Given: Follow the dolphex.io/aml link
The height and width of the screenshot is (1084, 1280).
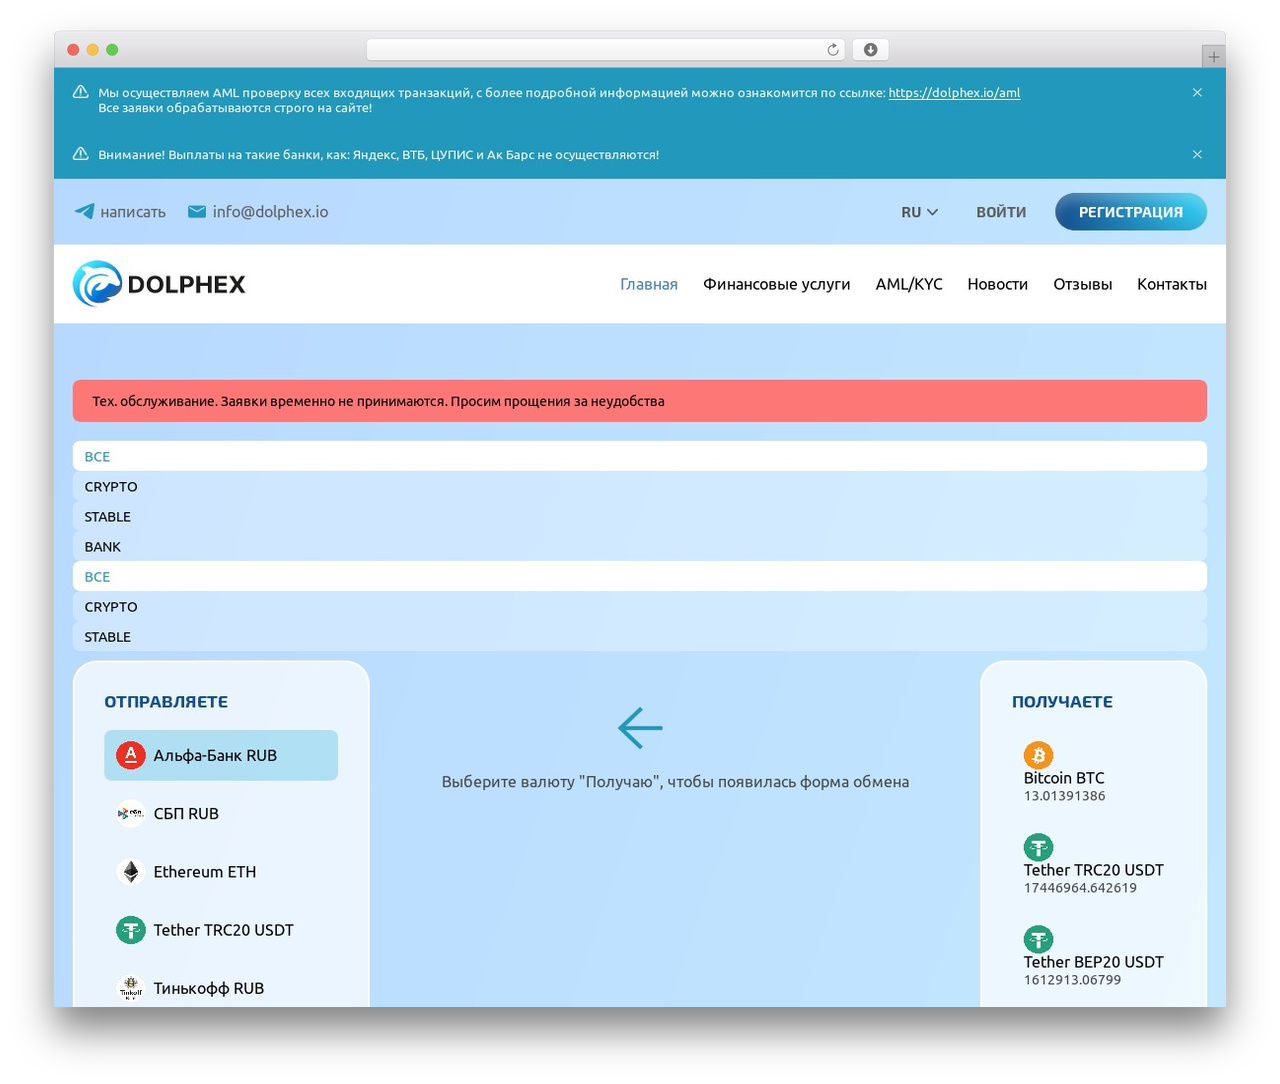Looking at the screenshot, I should pos(954,92).
